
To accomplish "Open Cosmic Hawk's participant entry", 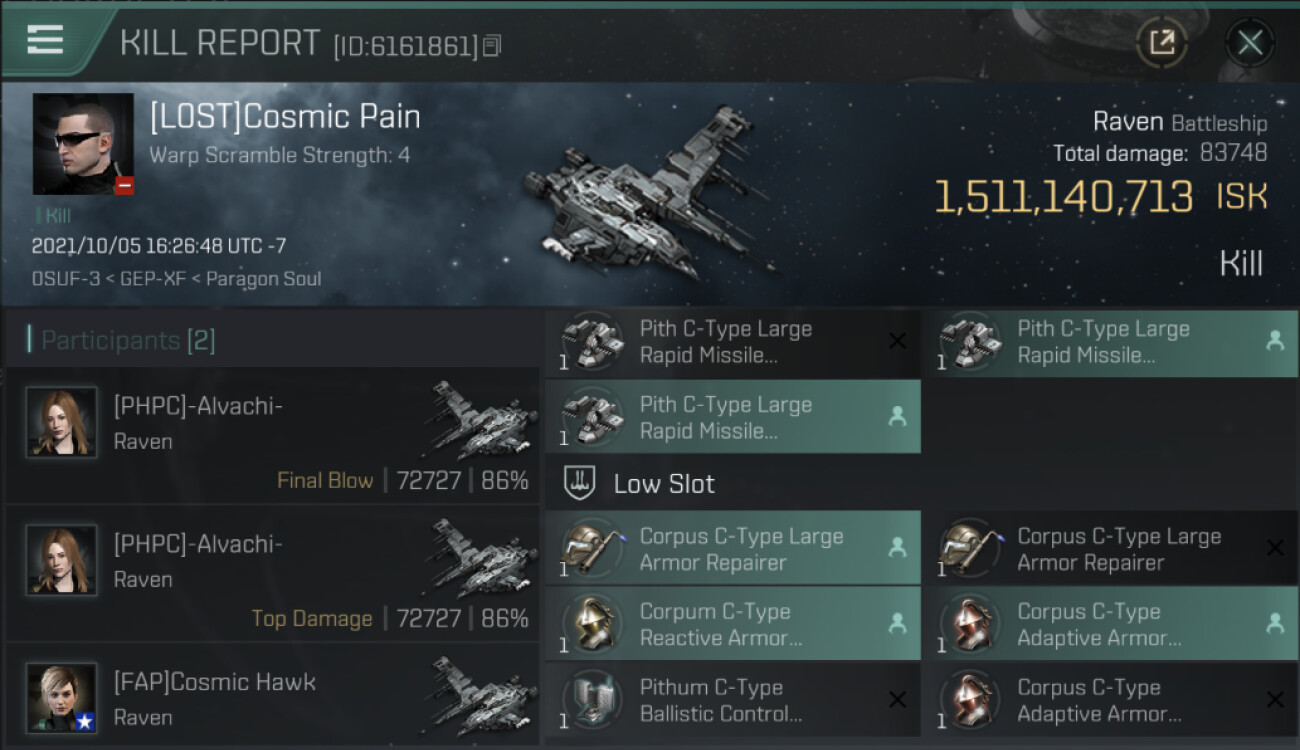I will (272, 699).
